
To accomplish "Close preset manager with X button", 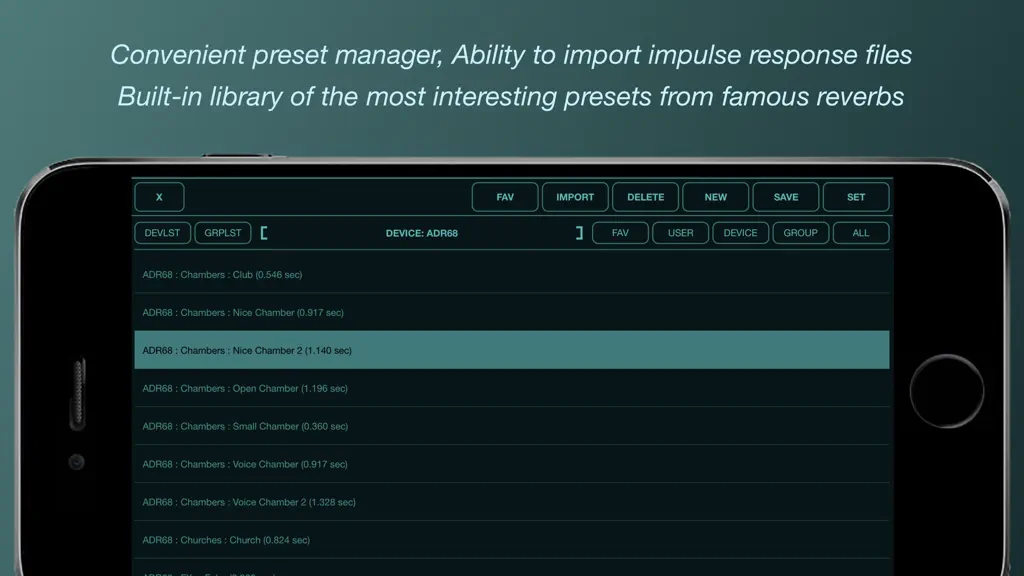I will [x=159, y=197].
